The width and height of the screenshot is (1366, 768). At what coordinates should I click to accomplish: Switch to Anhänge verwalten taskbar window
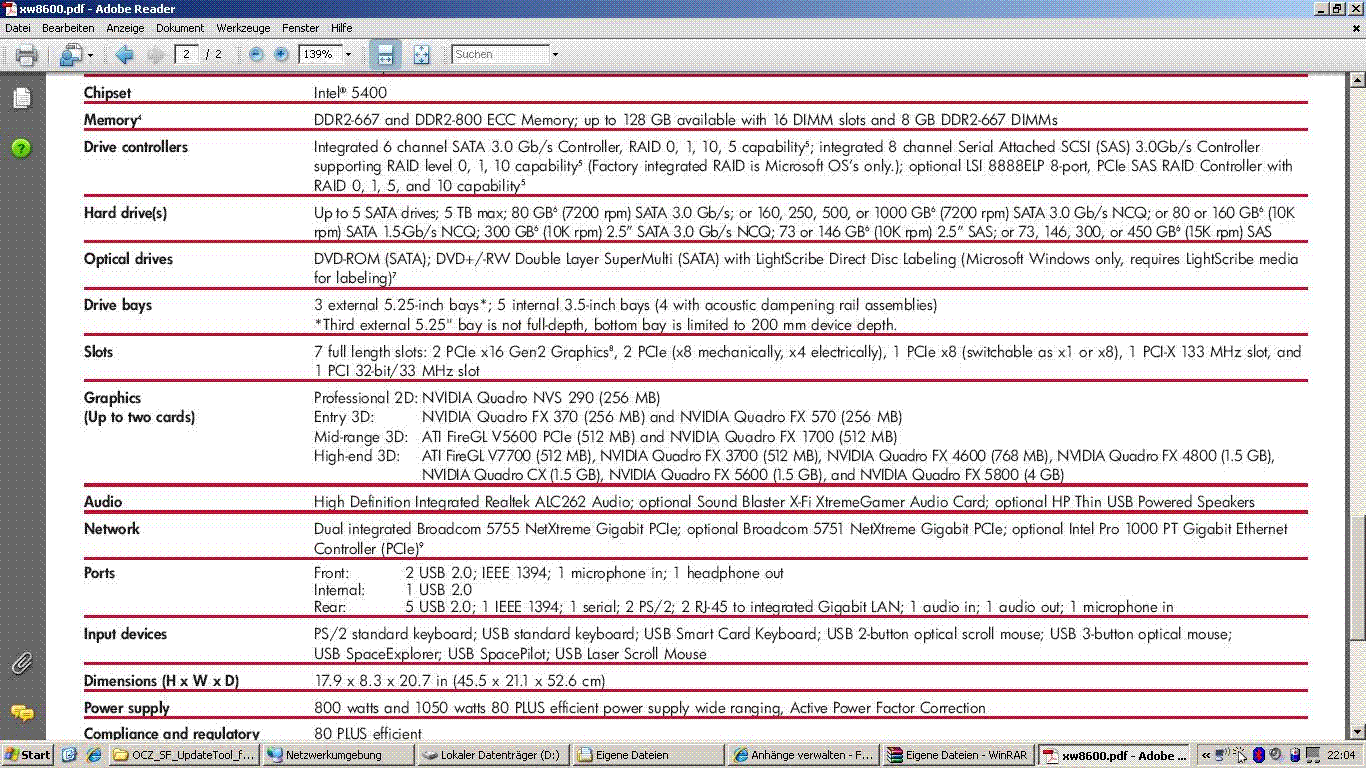[x=804, y=755]
